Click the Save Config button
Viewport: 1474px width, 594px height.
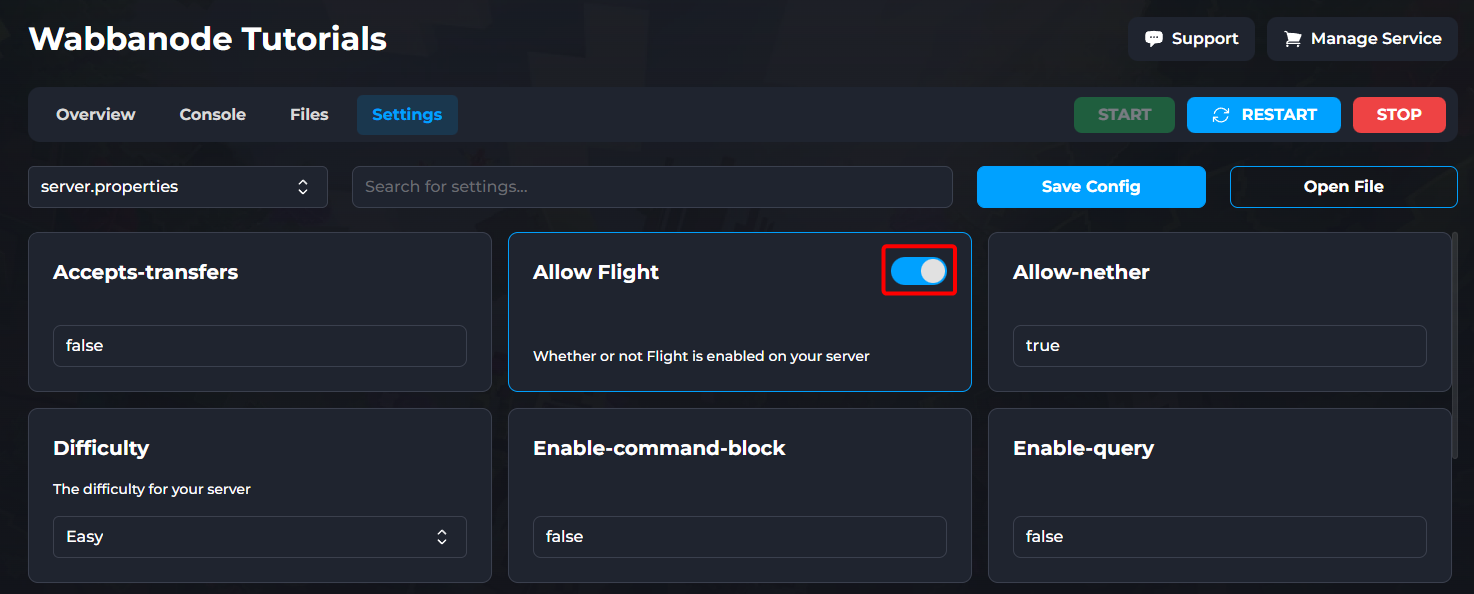(x=1090, y=186)
